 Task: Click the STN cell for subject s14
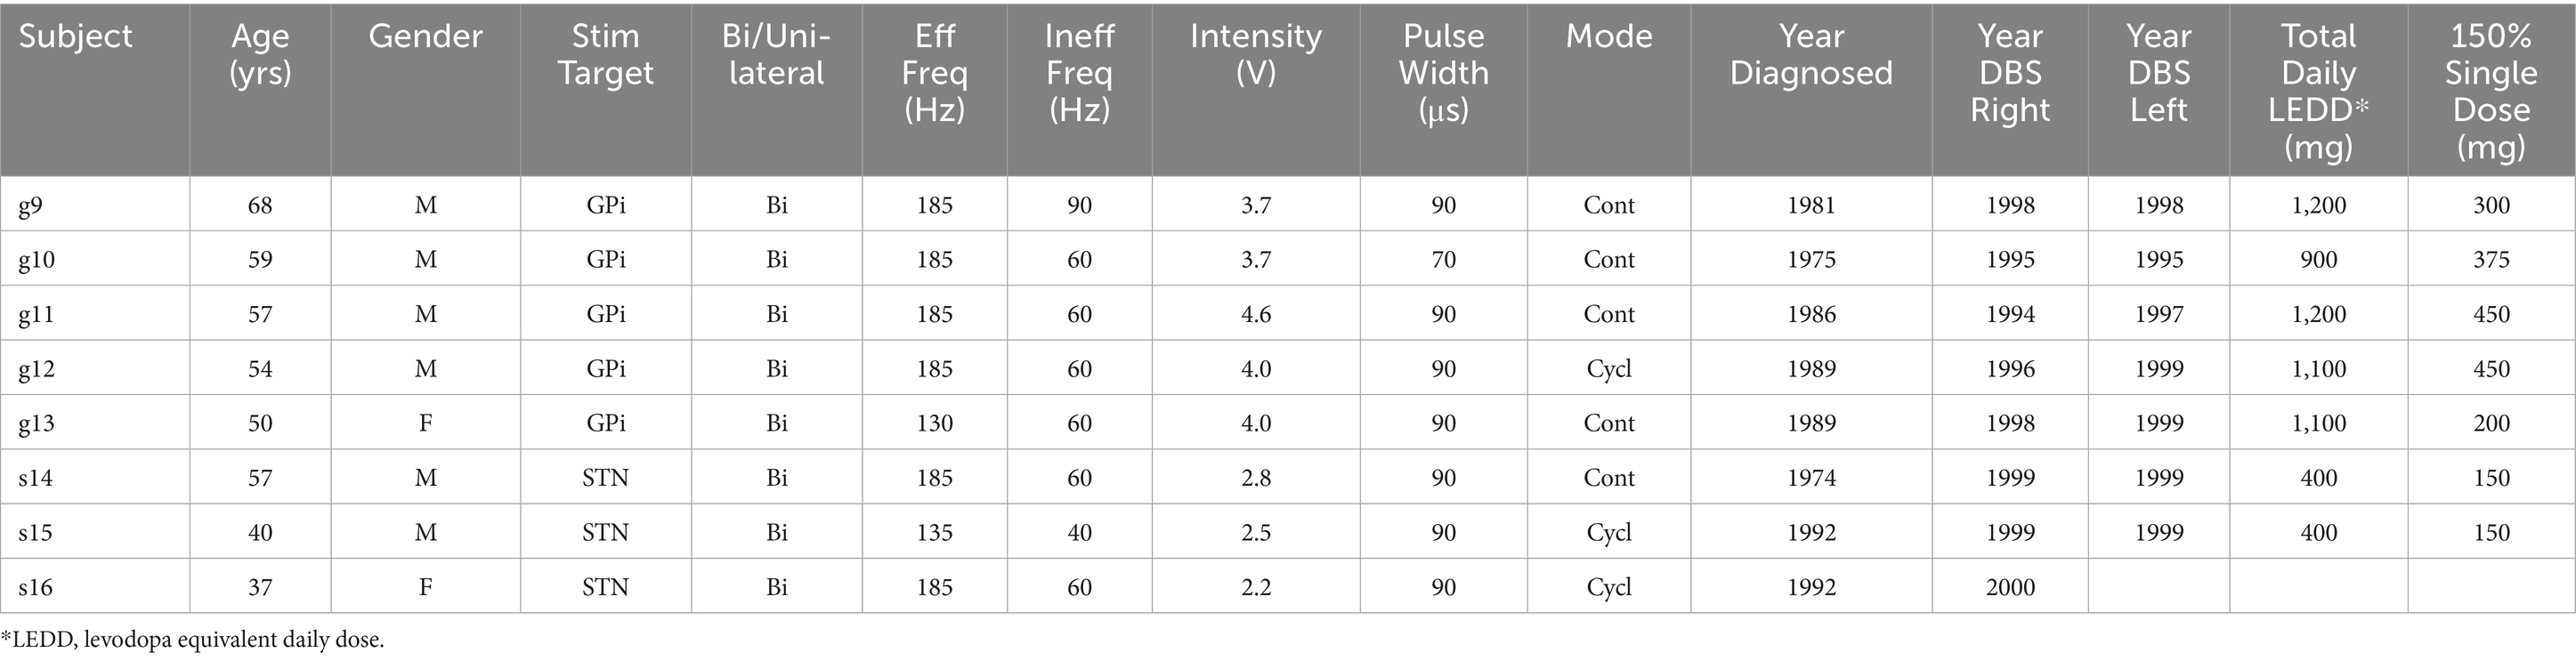tap(605, 478)
